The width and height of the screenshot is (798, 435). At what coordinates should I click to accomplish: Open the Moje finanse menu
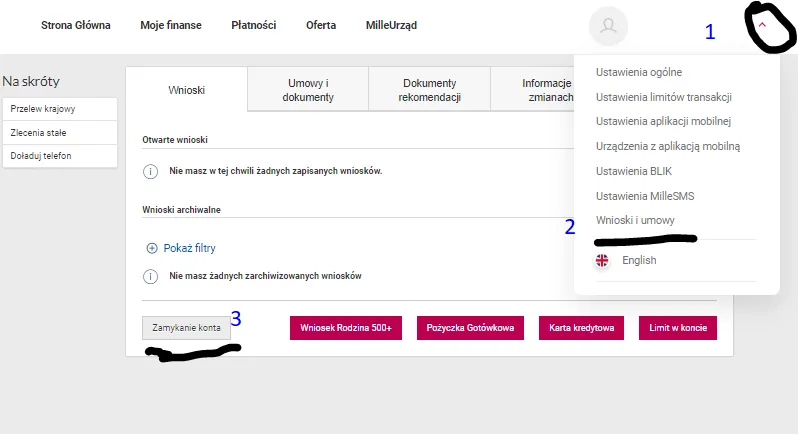coord(170,25)
